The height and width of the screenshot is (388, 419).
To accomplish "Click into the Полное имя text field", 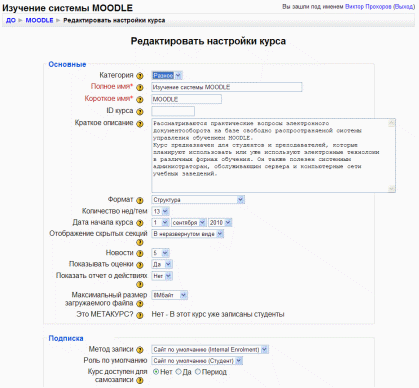I will click(227, 87).
